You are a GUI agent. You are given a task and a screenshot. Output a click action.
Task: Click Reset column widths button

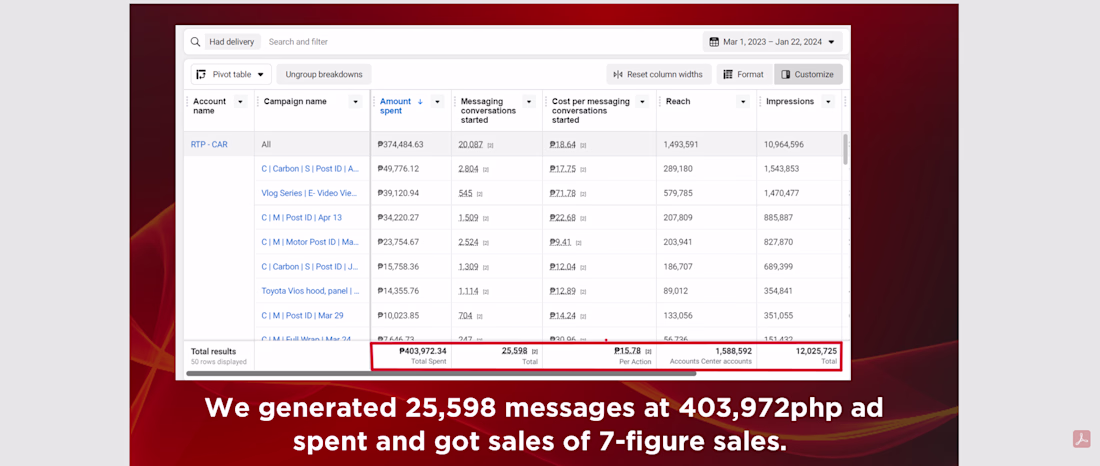click(x=659, y=74)
